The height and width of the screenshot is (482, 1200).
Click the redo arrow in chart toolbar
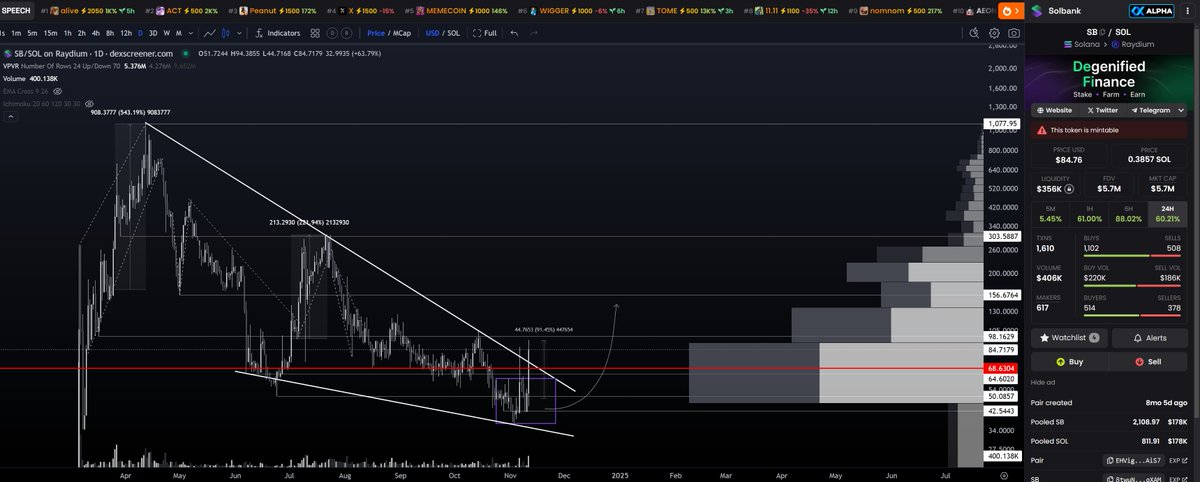(534, 33)
